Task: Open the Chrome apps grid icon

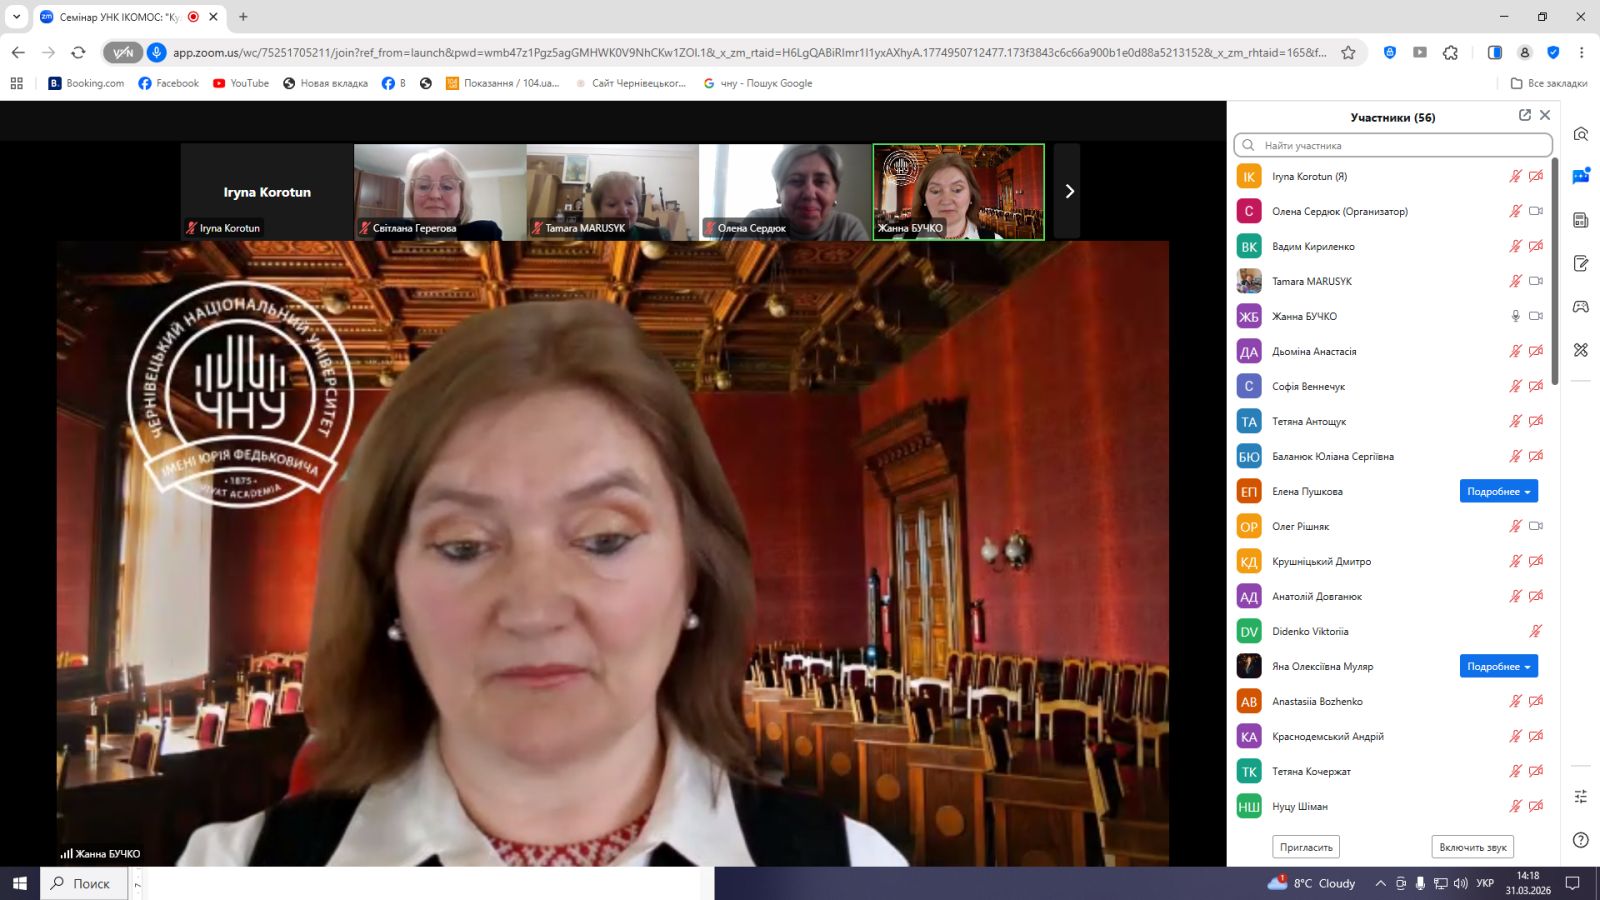Action: [x=16, y=83]
